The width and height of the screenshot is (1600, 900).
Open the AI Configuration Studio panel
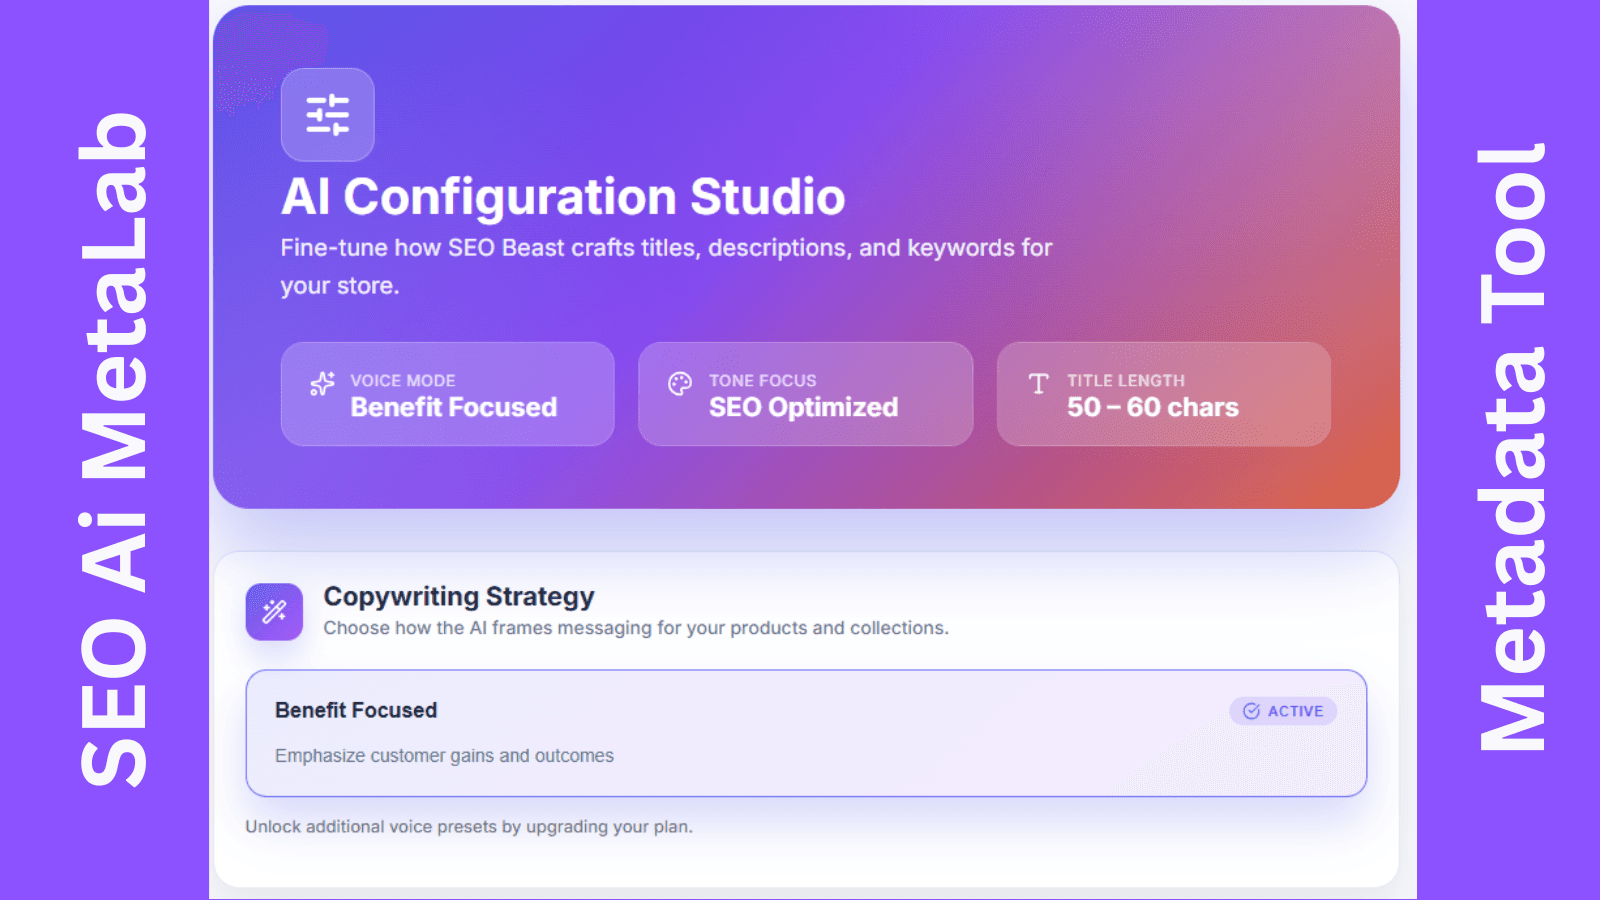563,196
